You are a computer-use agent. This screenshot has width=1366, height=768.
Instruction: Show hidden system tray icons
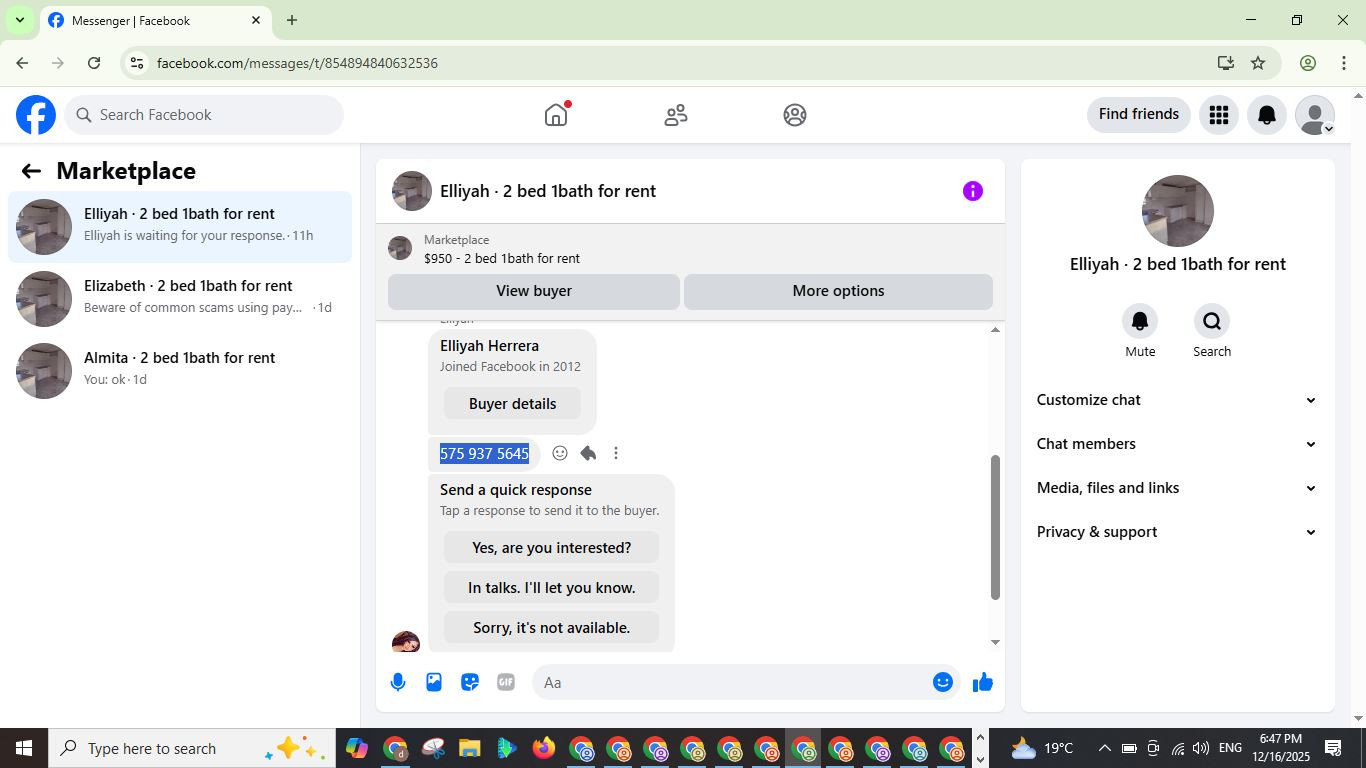(1104, 748)
